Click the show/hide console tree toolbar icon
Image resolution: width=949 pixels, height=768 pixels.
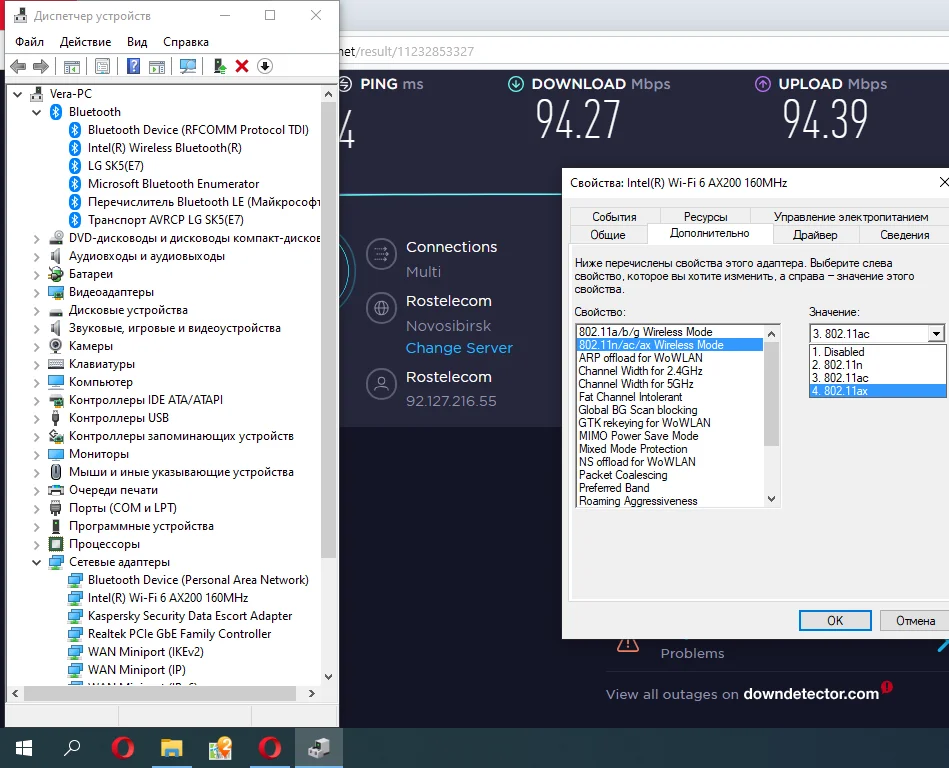[72, 67]
